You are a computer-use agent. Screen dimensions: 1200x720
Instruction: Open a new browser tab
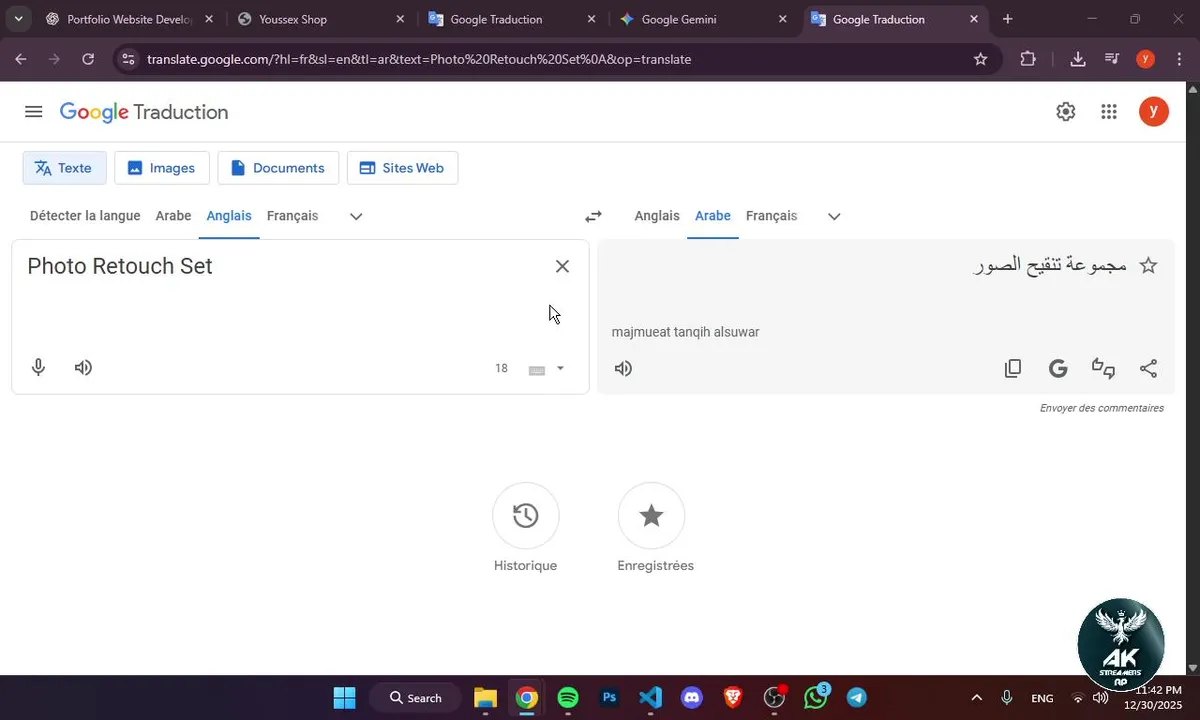[x=1007, y=19]
